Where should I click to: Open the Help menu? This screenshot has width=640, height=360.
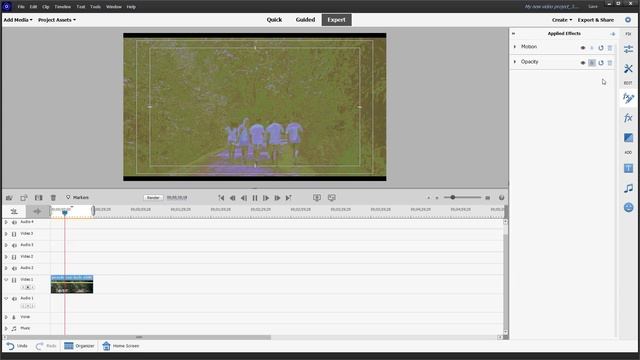click(x=131, y=7)
